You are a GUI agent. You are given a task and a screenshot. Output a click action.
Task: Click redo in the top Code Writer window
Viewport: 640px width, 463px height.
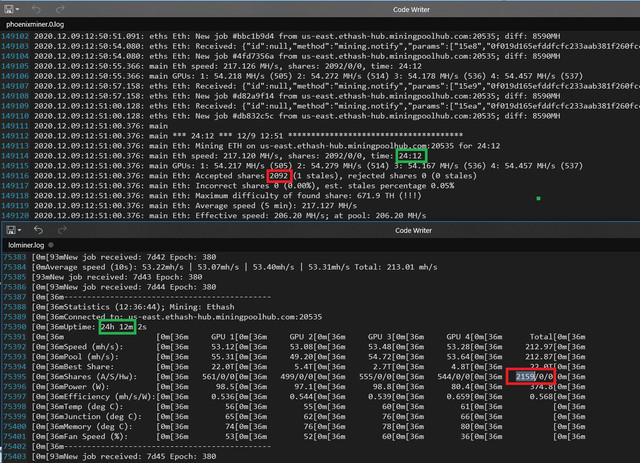(x=60, y=9)
